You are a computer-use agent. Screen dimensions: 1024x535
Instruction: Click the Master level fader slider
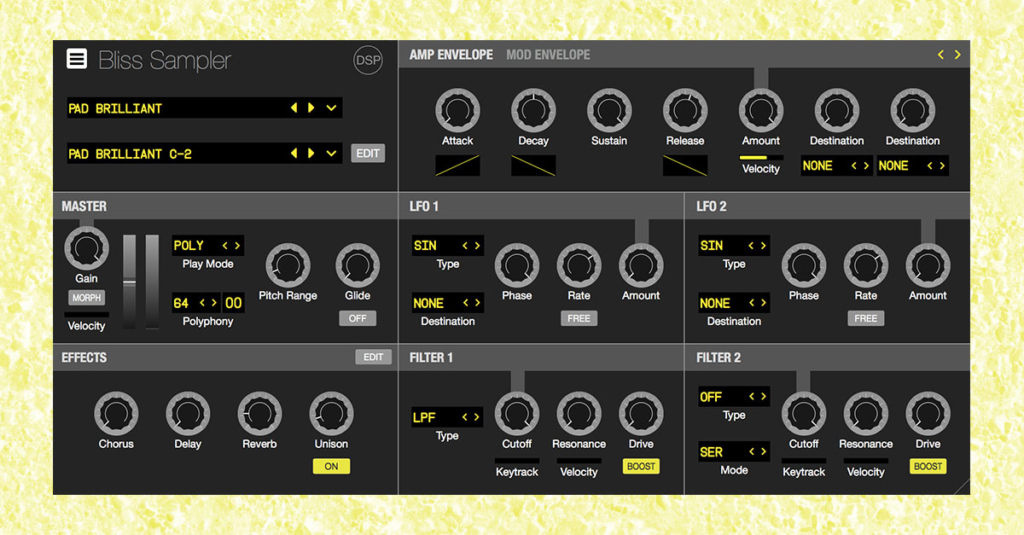[129, 282]
